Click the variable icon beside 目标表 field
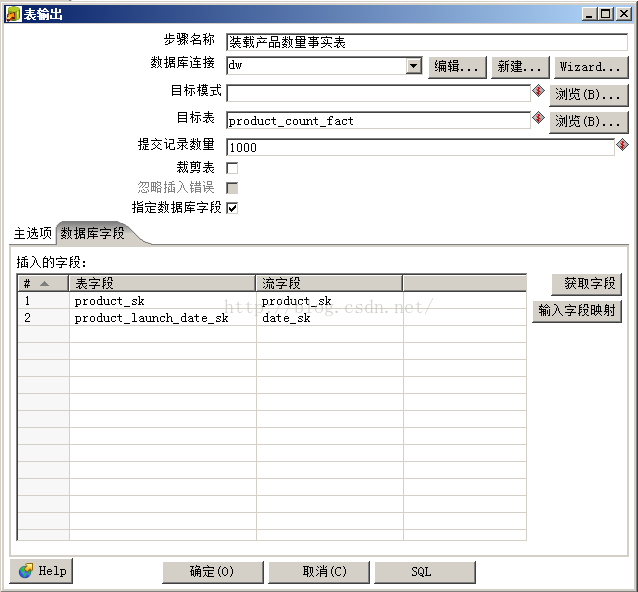638x592 pixels. (538, 118)
